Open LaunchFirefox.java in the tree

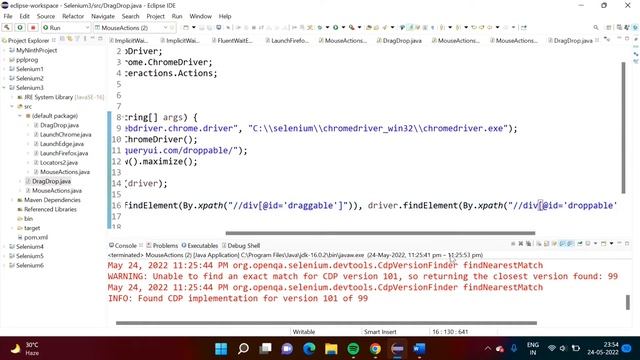click(64, 153)
